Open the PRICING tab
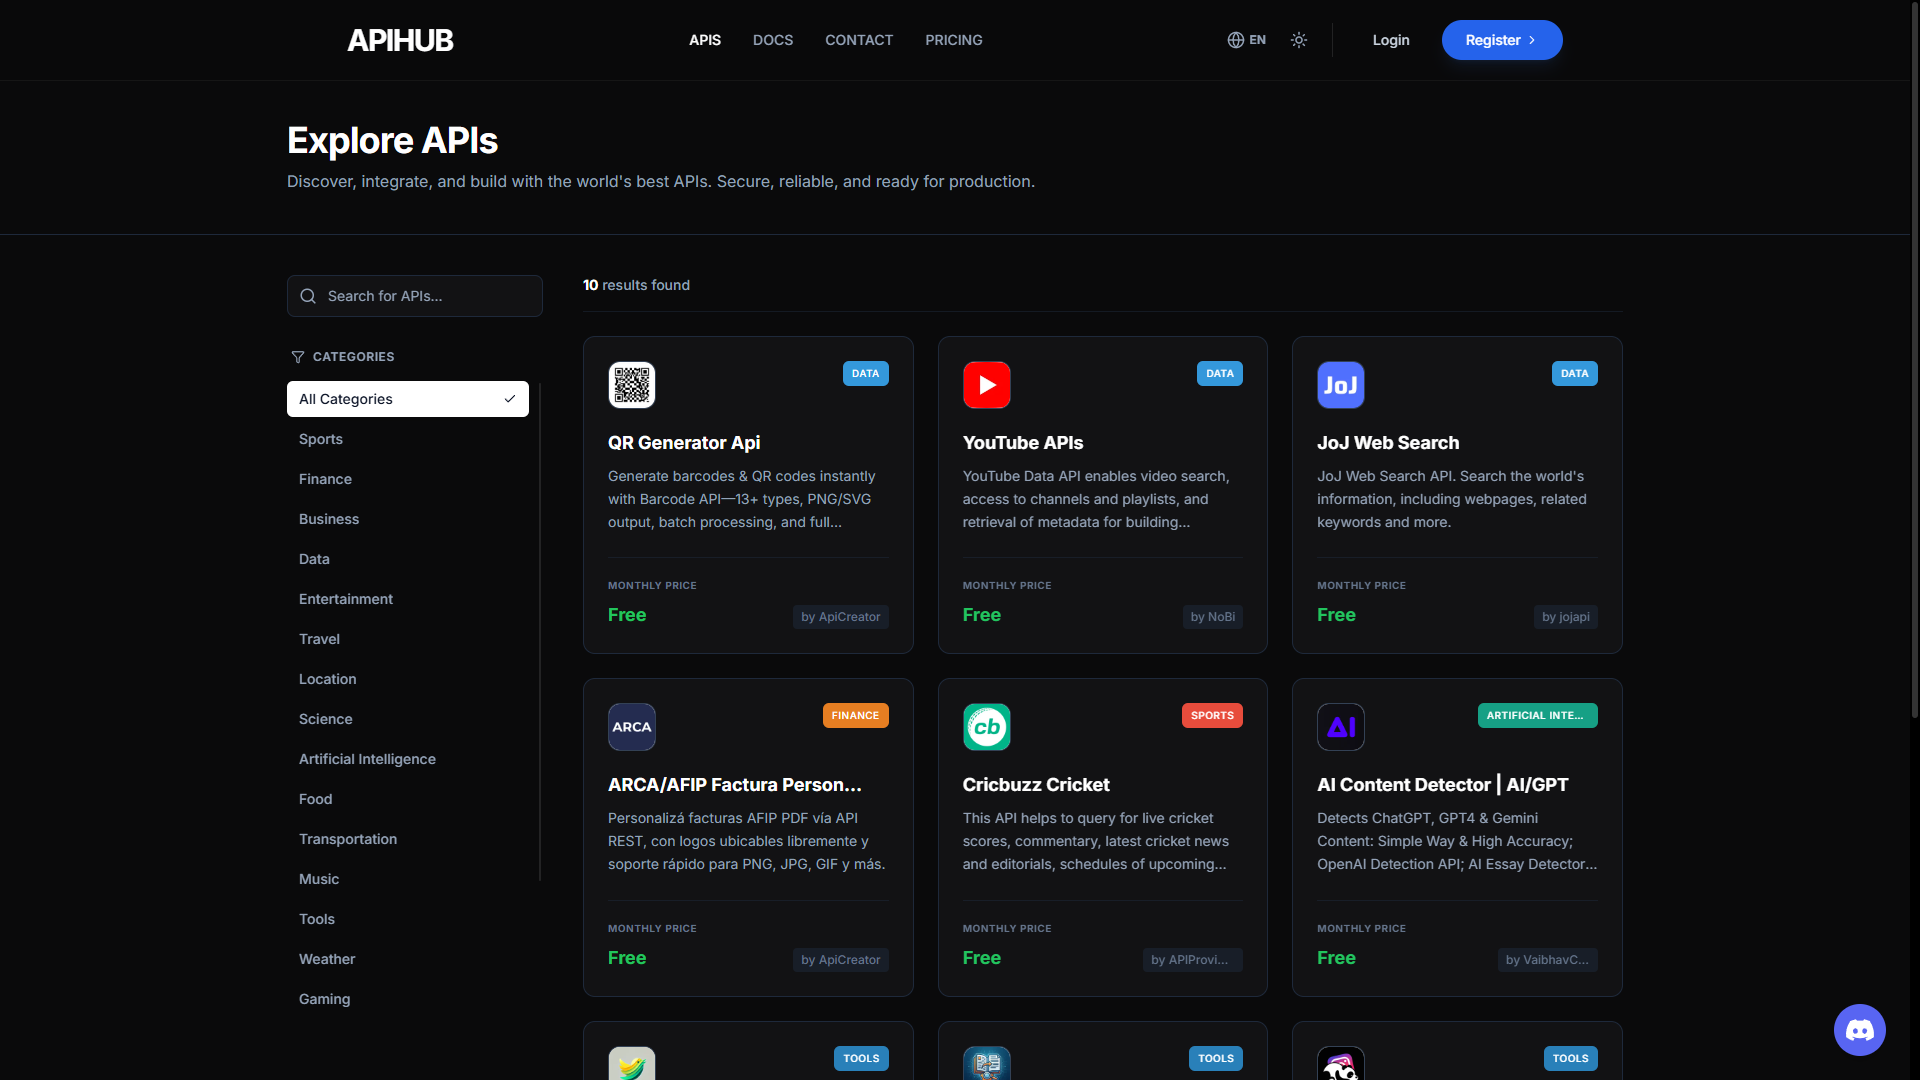This screenshot has height=1080, width=1920. click(953, 40)
